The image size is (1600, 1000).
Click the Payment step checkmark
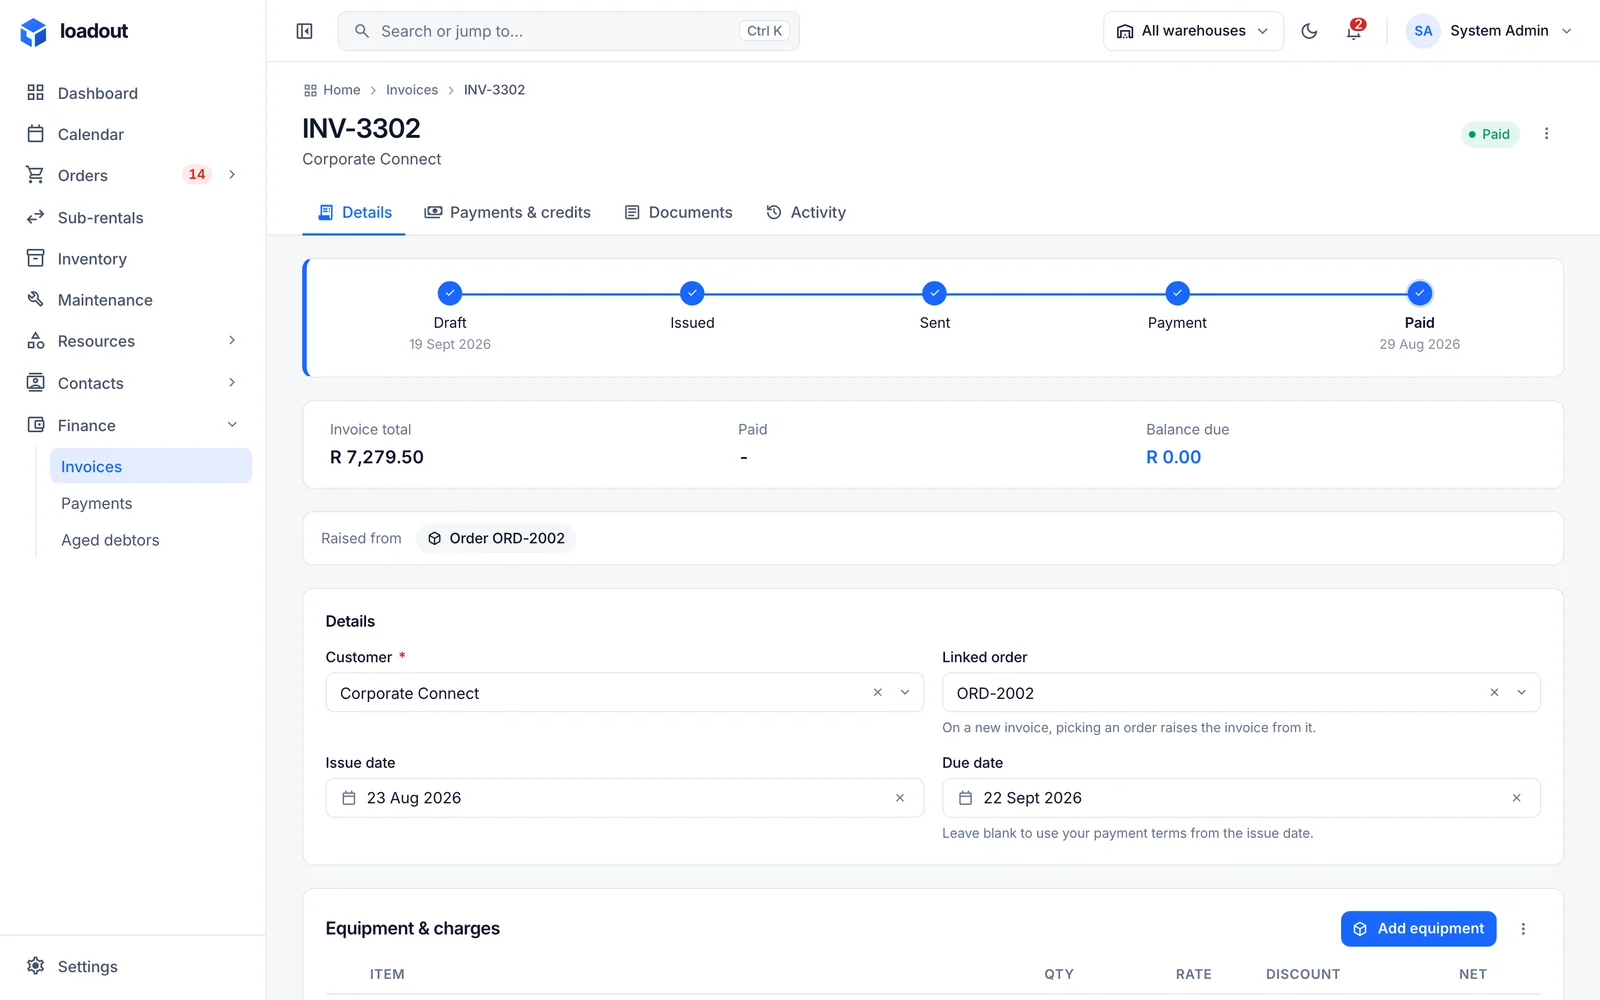[x=1177, y=293]
